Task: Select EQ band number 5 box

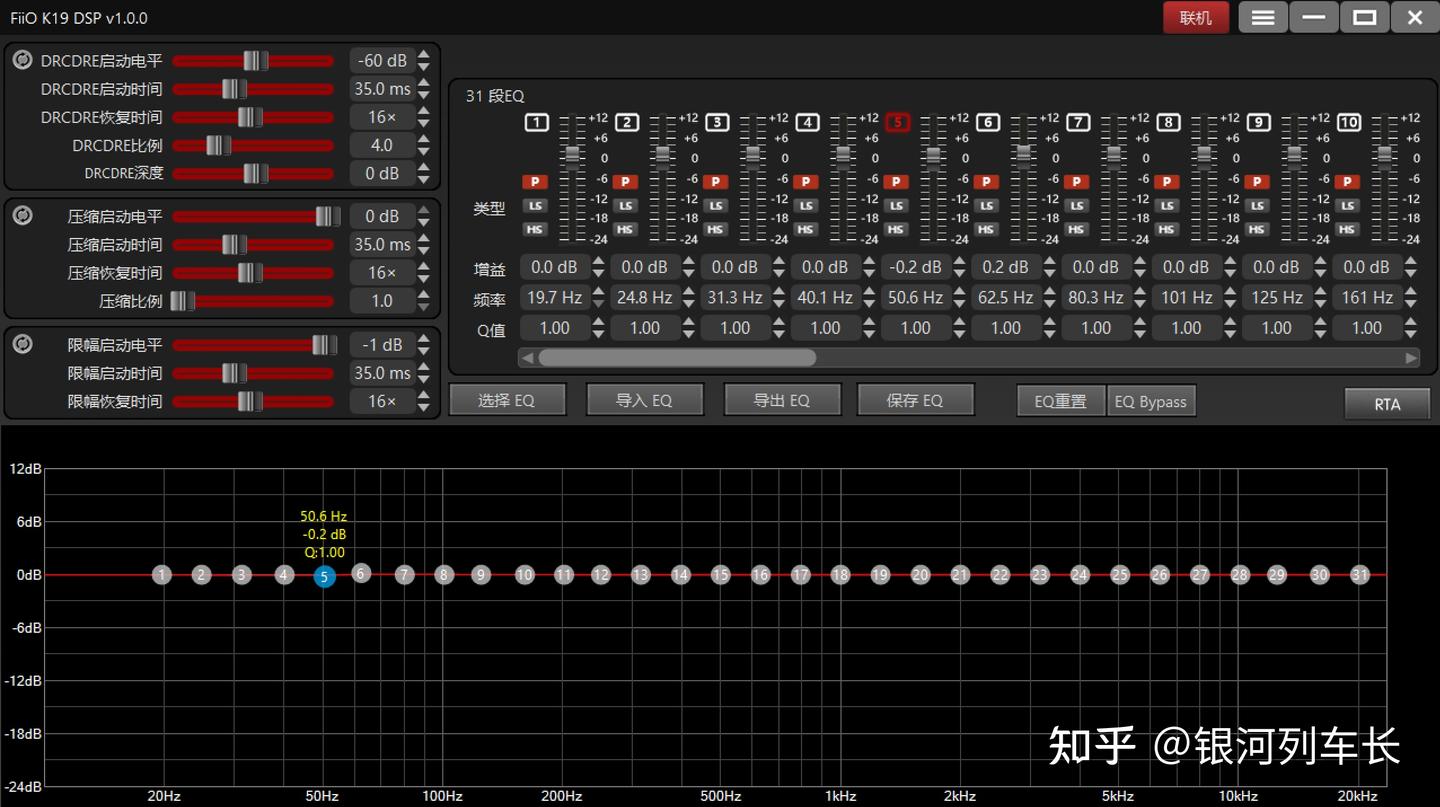Action: click(x=897, y=123)
